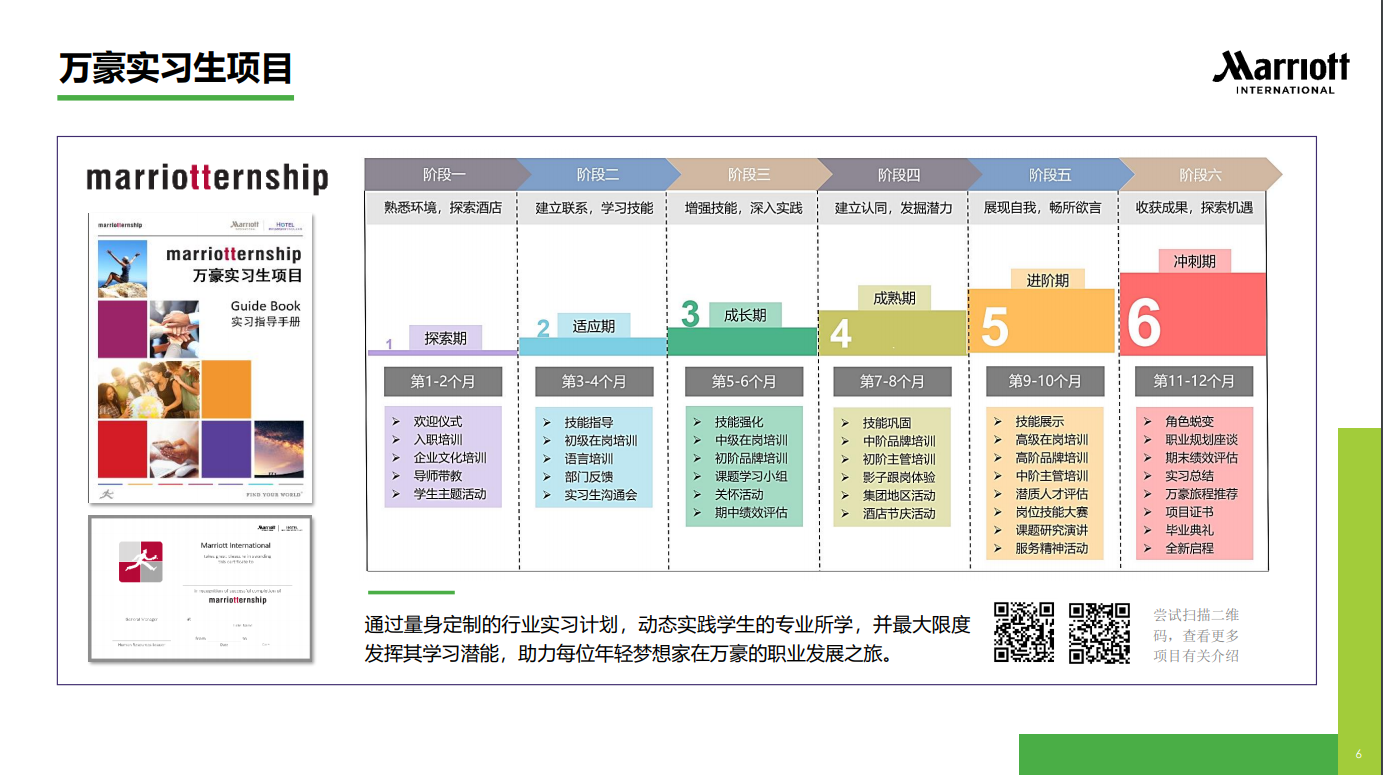1383x775 pixels.
Task: Click the 毕业典礼 list item
Action: (1190, 530)
